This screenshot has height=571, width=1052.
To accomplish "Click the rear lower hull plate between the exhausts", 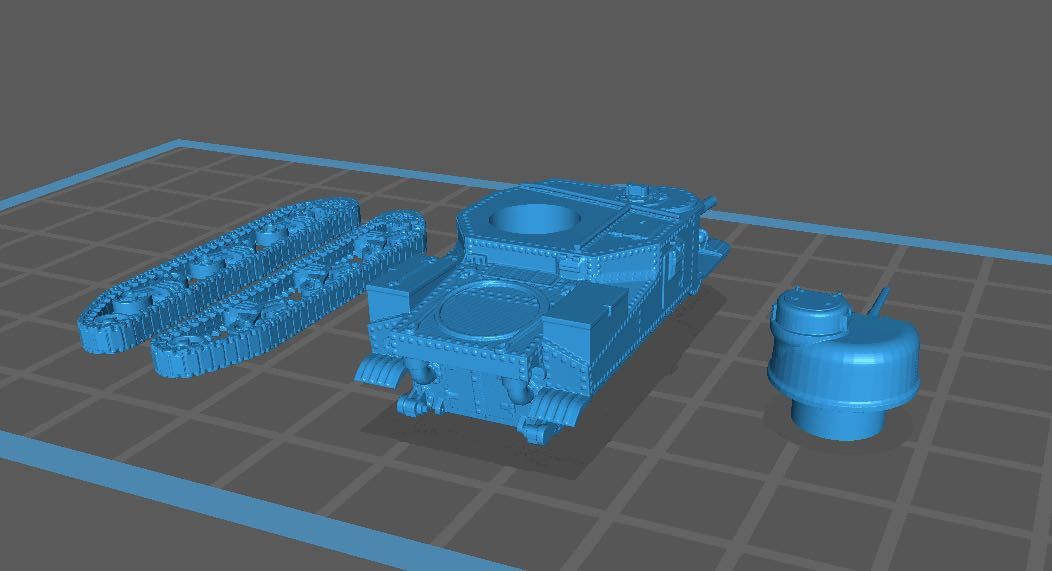I will 470,391.
